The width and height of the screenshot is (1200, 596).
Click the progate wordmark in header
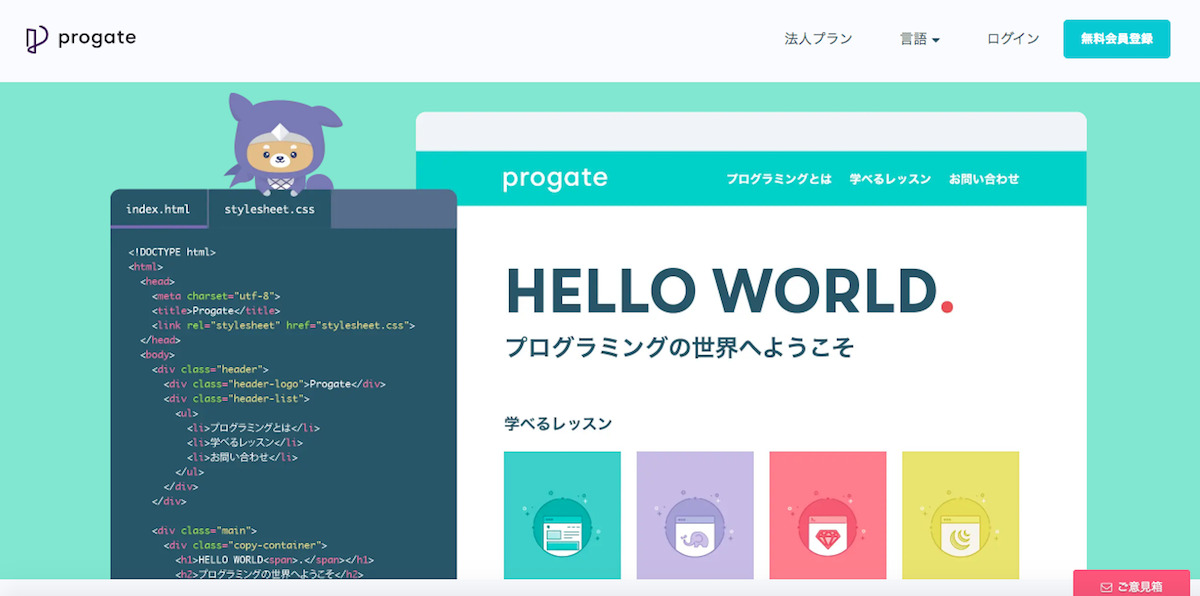click(97, 38)
